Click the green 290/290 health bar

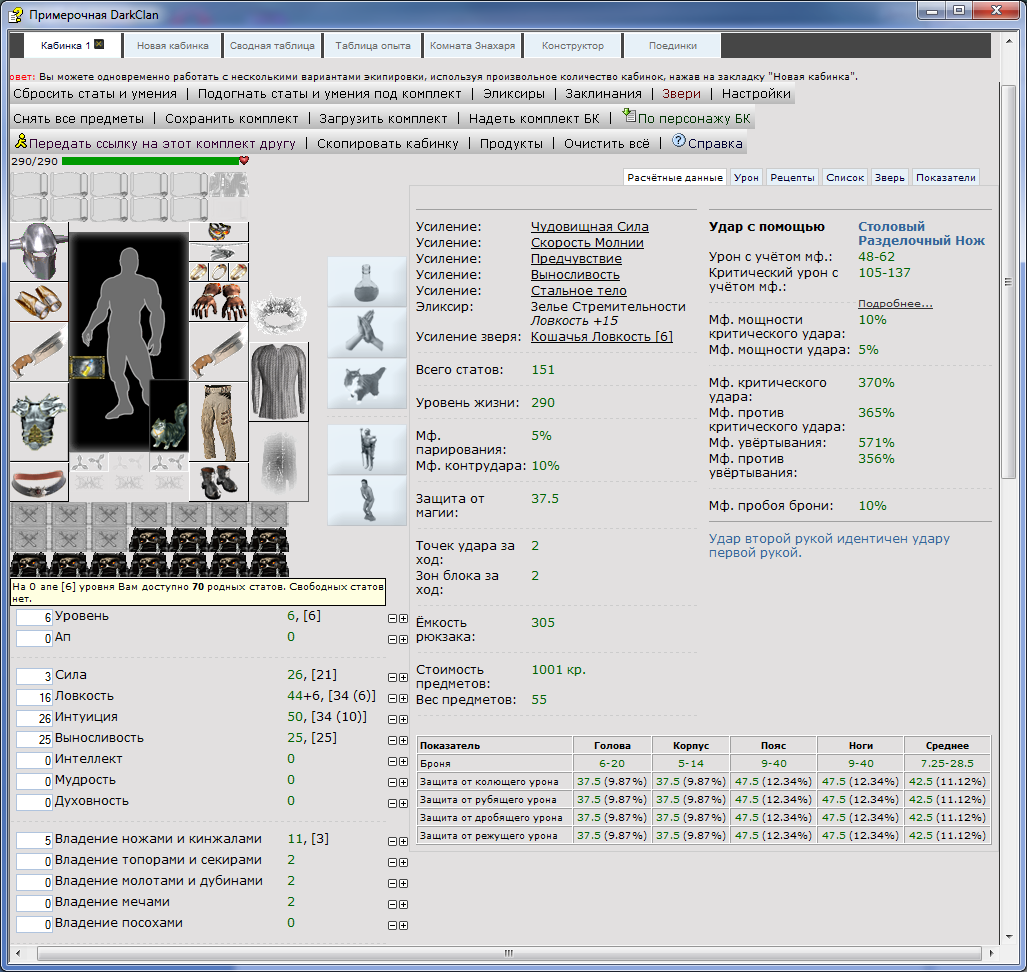tap(151, 160)
